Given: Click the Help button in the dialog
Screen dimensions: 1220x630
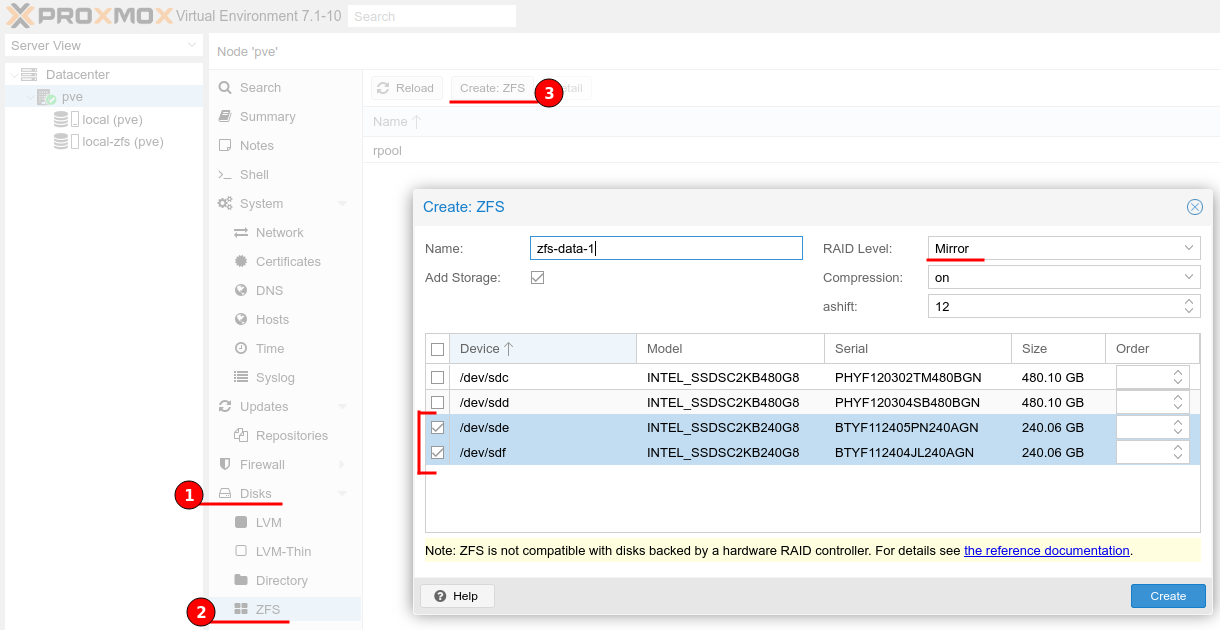Looking at the screenshot, I should point(457,596).
